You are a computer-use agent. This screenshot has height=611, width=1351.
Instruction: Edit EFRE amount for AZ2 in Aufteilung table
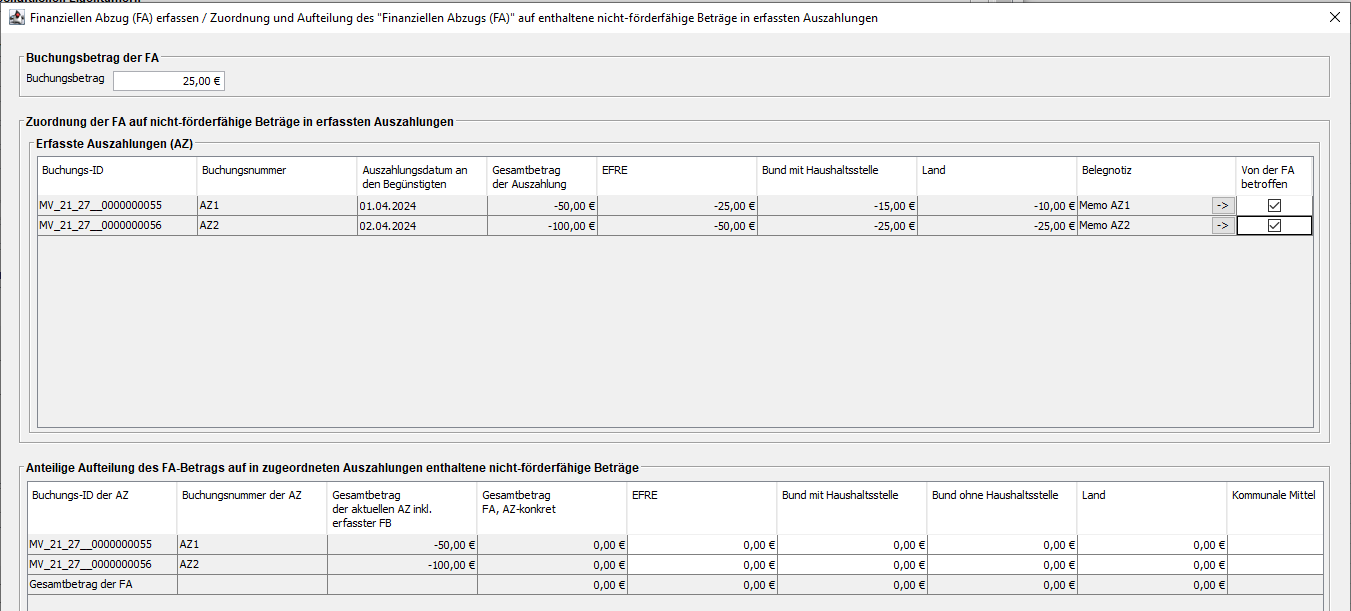coord(702,565)
